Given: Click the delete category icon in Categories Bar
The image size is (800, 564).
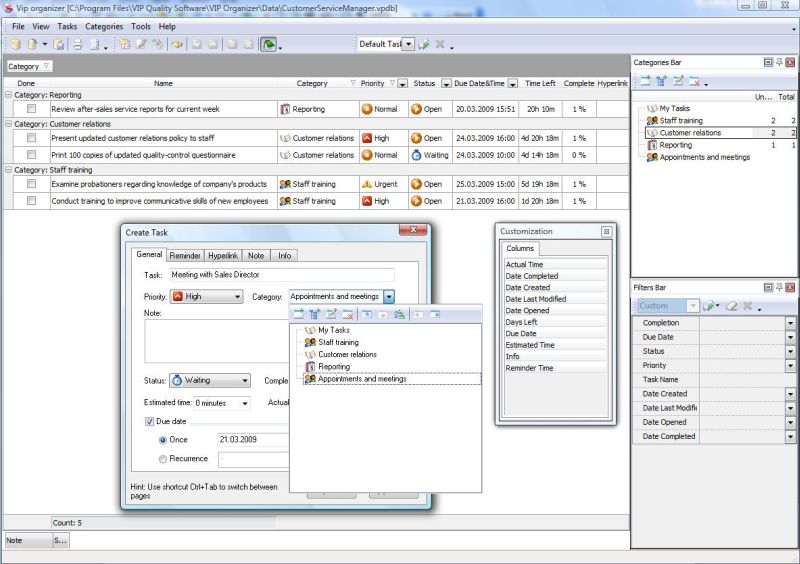Looking at the screenshot, I should click(x=694, y=81).
